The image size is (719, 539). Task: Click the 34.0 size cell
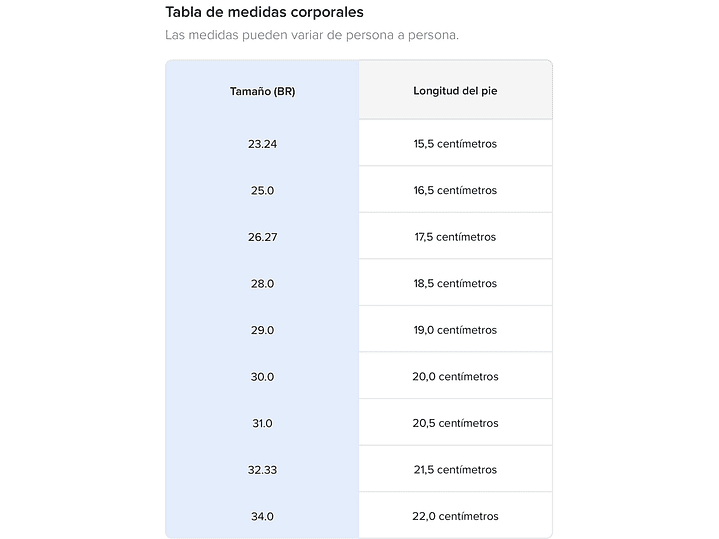[x=262, y=516]
